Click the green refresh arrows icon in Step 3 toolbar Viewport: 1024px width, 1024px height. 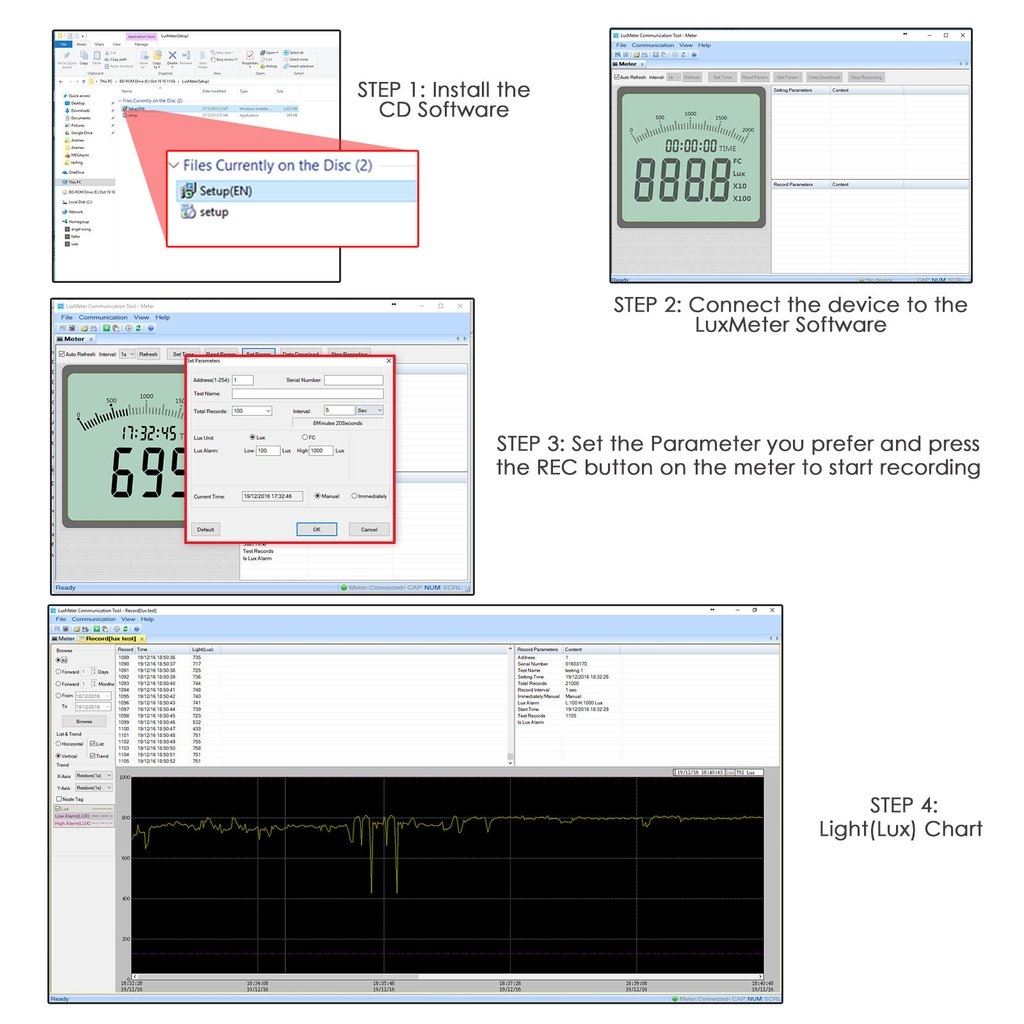tap(138, 328)
